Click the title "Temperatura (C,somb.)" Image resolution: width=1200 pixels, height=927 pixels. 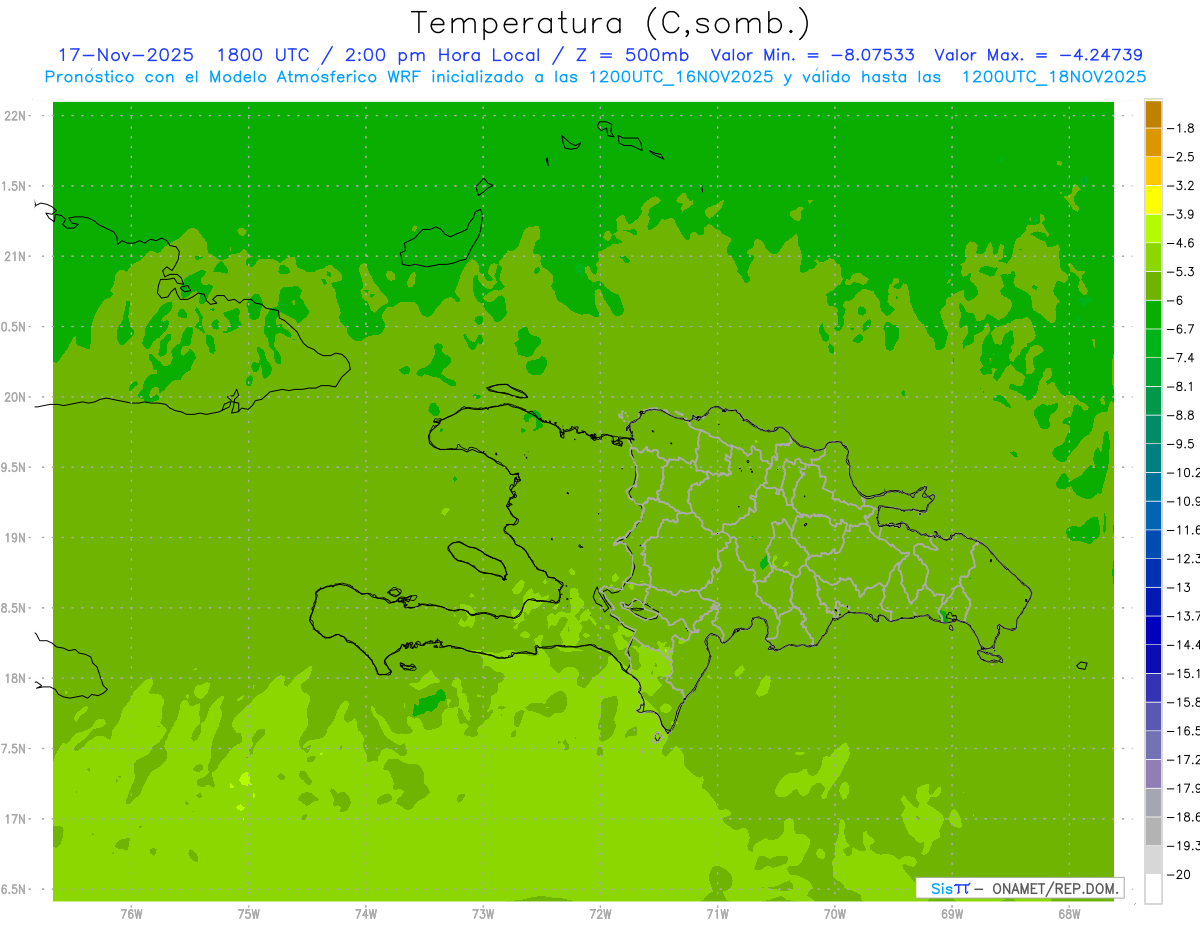pos(610,23)
